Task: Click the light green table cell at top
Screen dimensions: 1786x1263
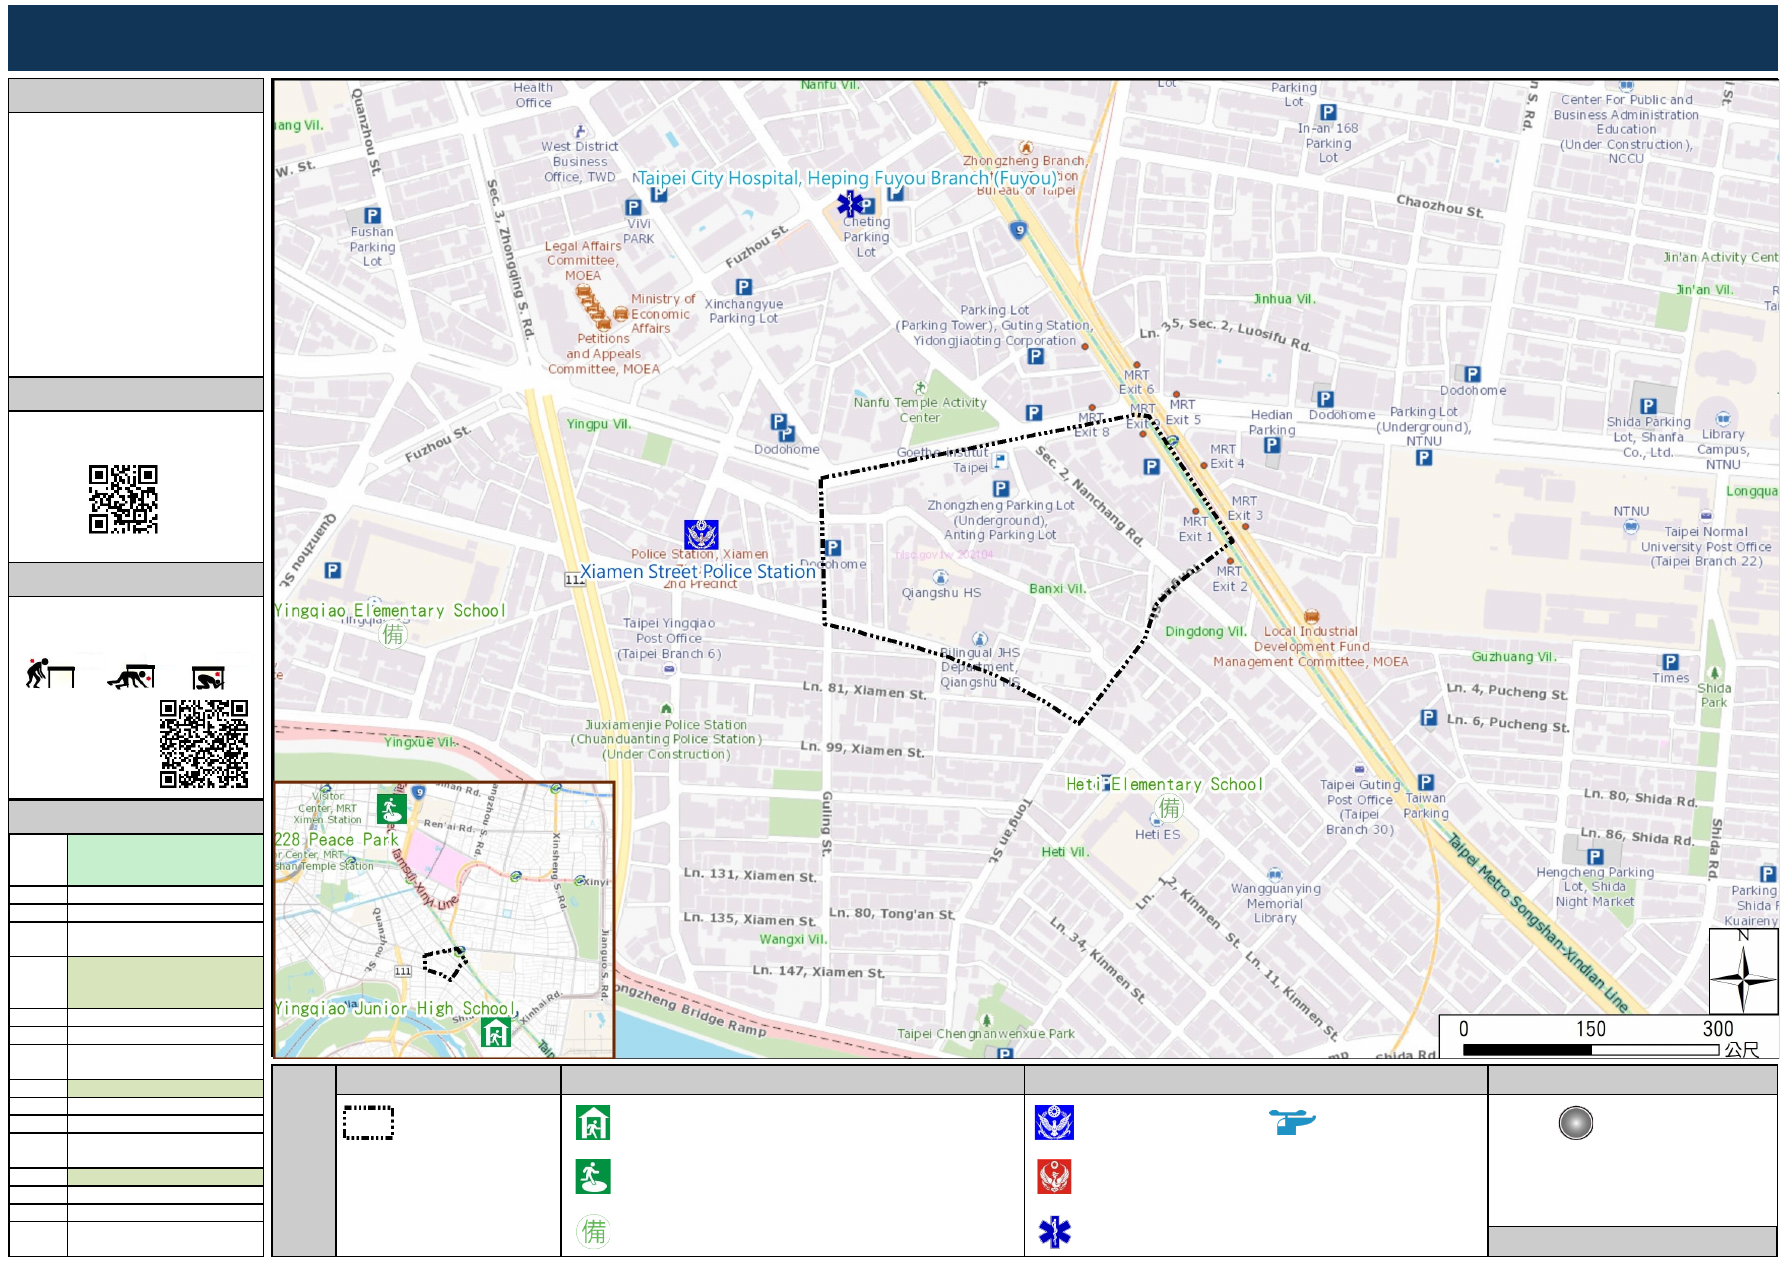Action: point(165,860)
